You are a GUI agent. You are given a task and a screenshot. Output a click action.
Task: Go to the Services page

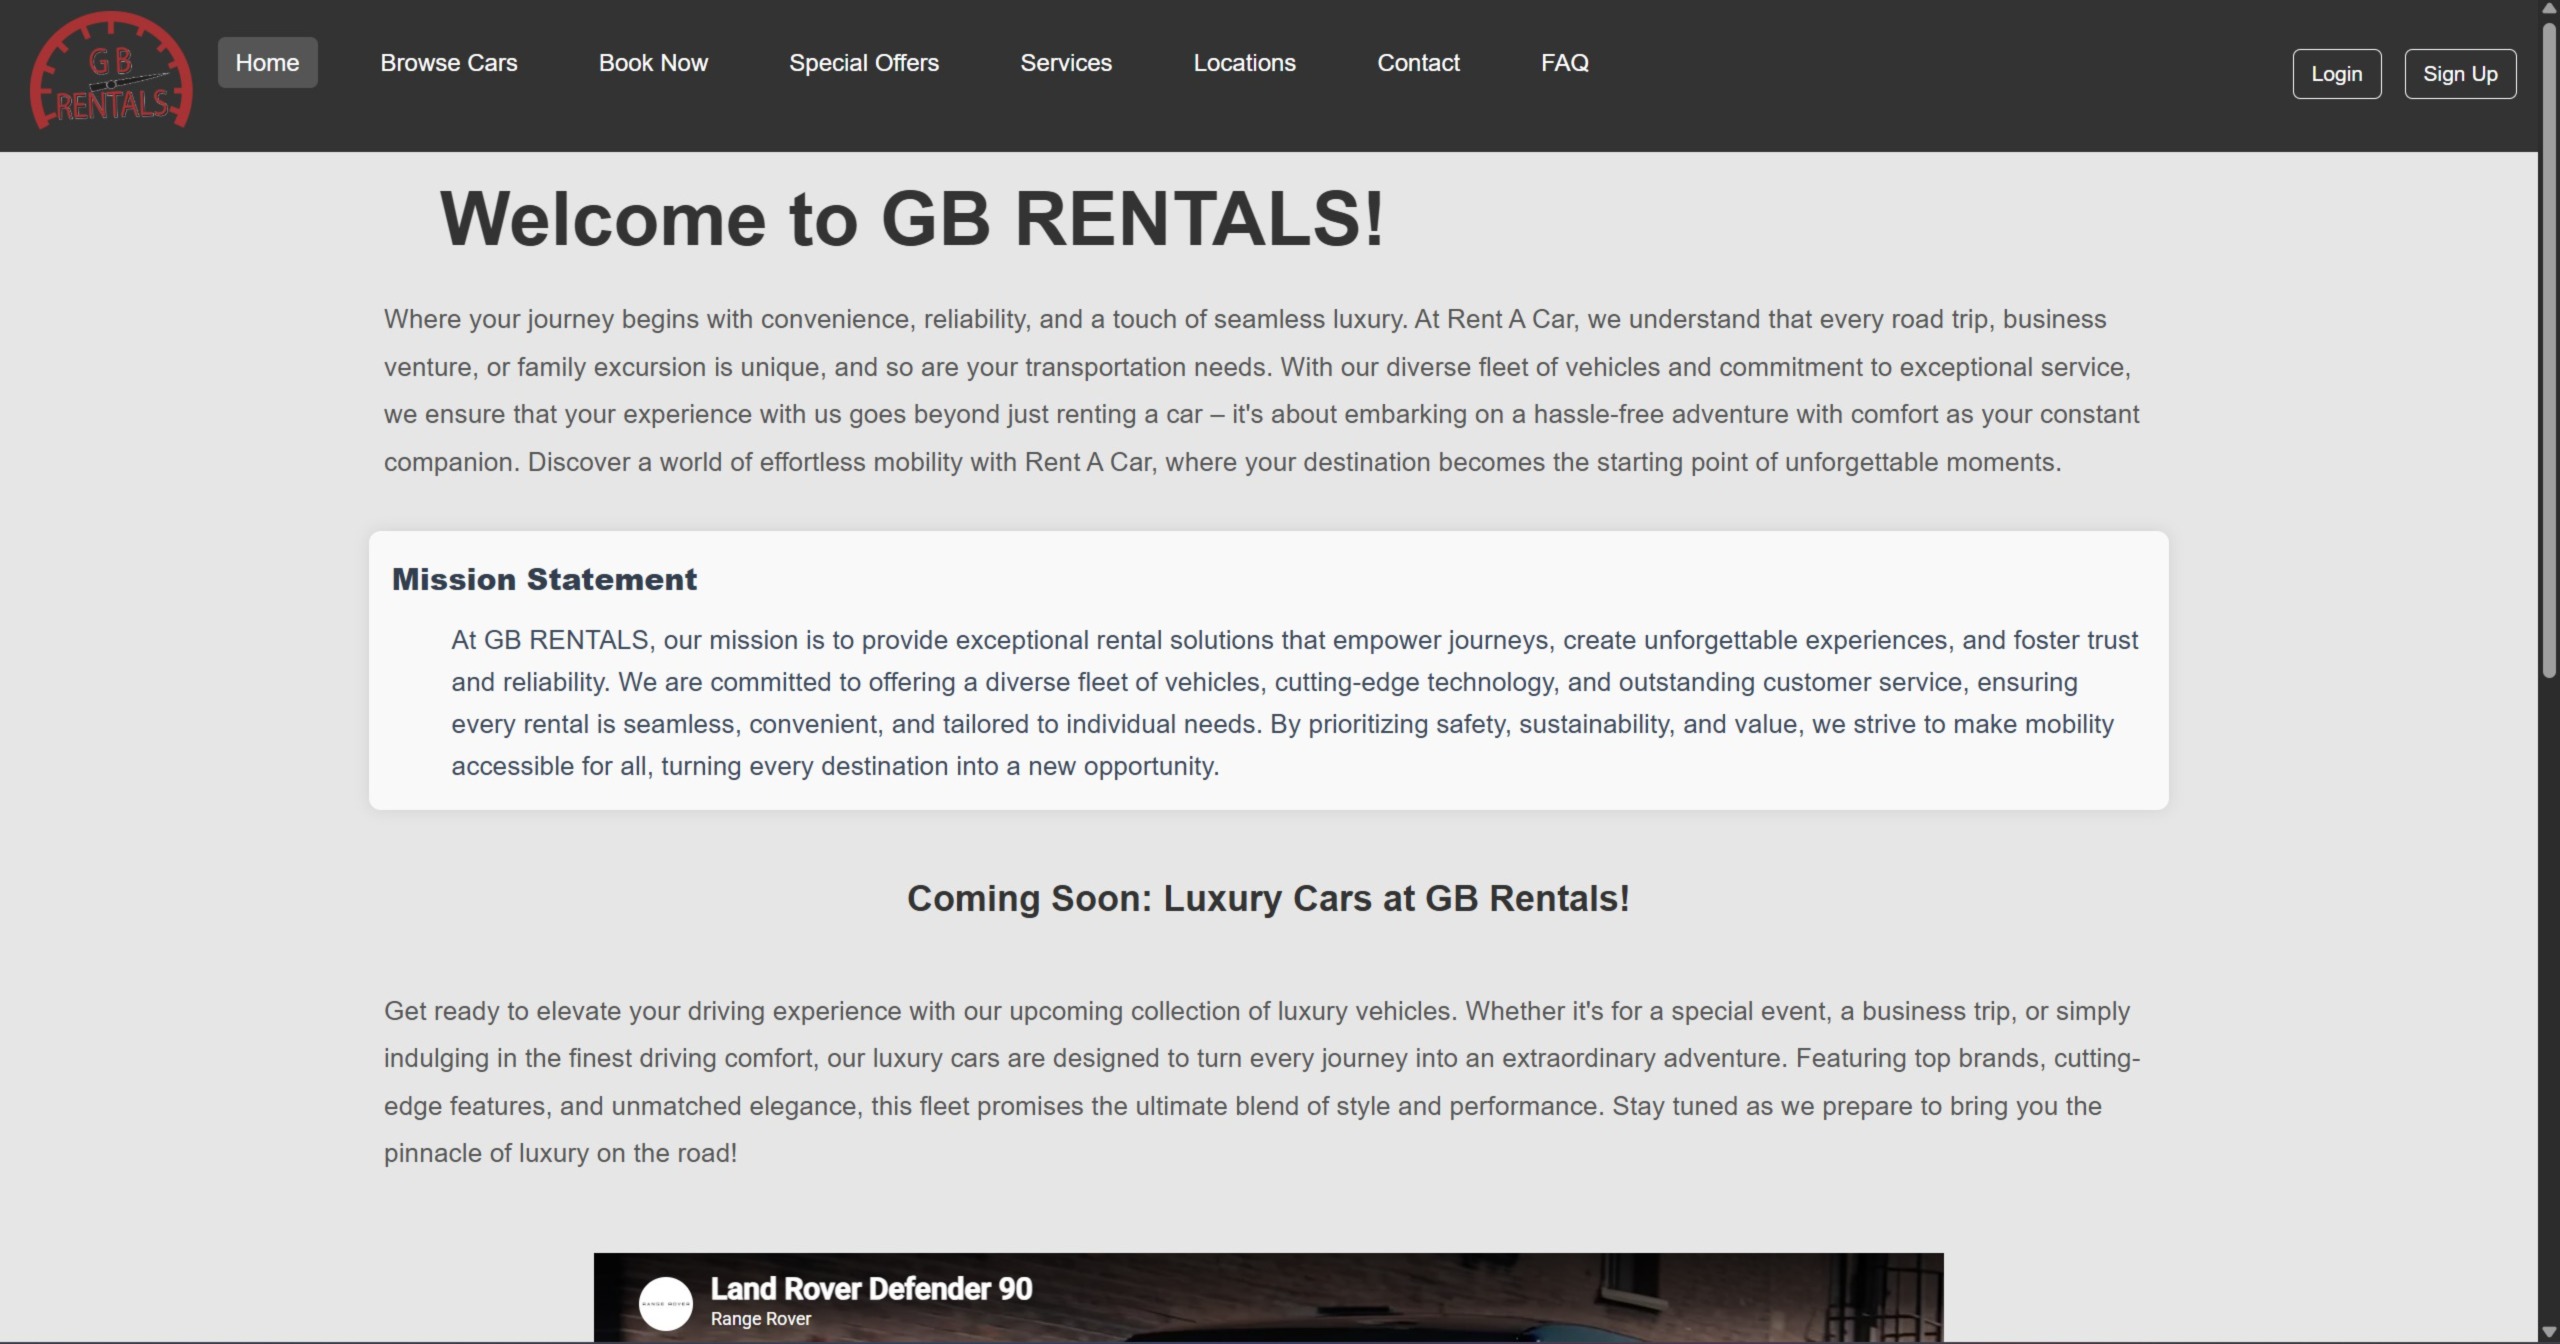click(x=1065, y=62)
